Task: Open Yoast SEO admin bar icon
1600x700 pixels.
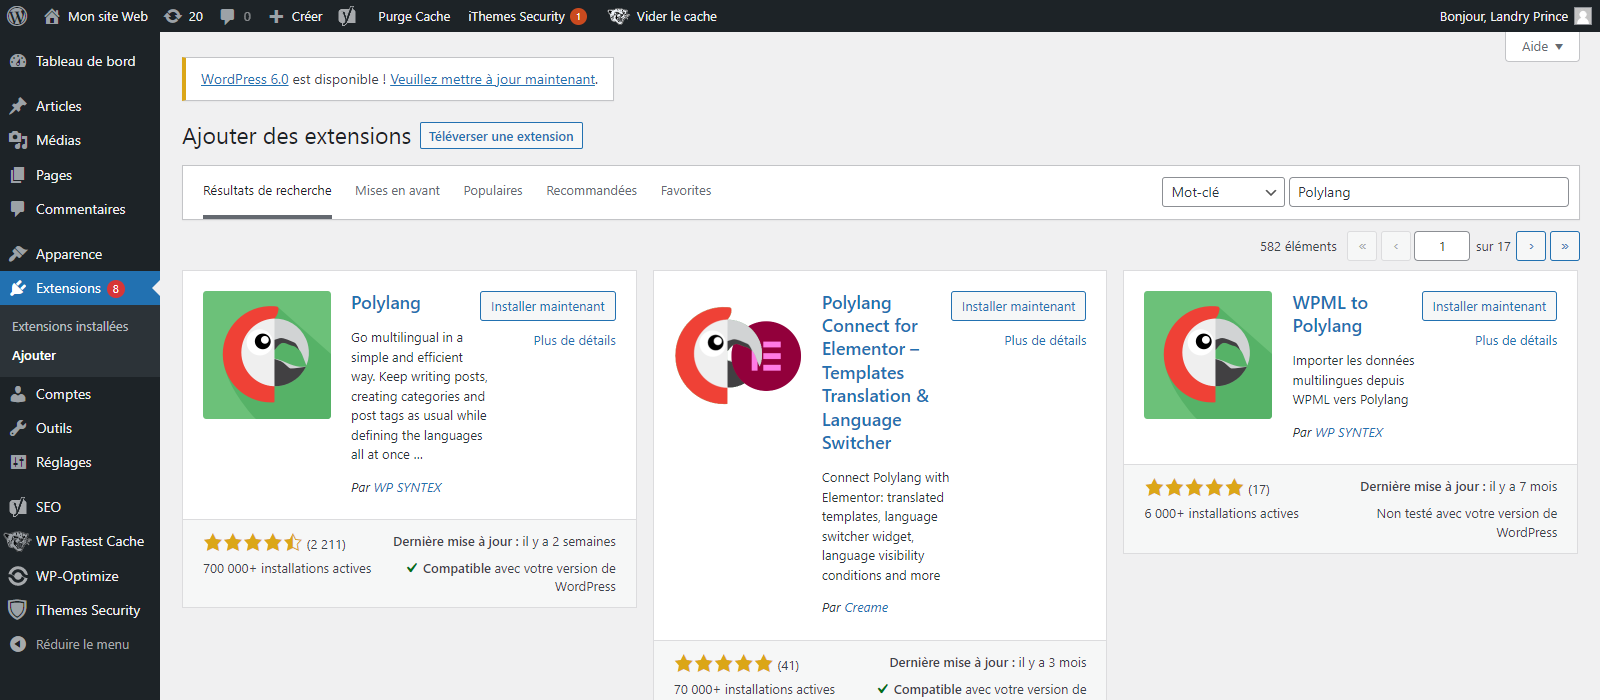Action: tap(347, 16)
